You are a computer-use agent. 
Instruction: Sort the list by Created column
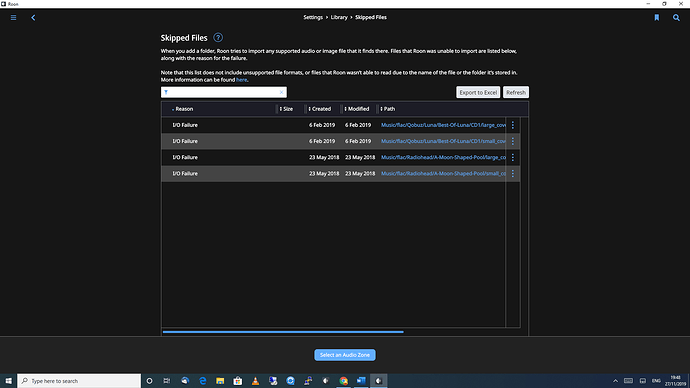[320, 109]
